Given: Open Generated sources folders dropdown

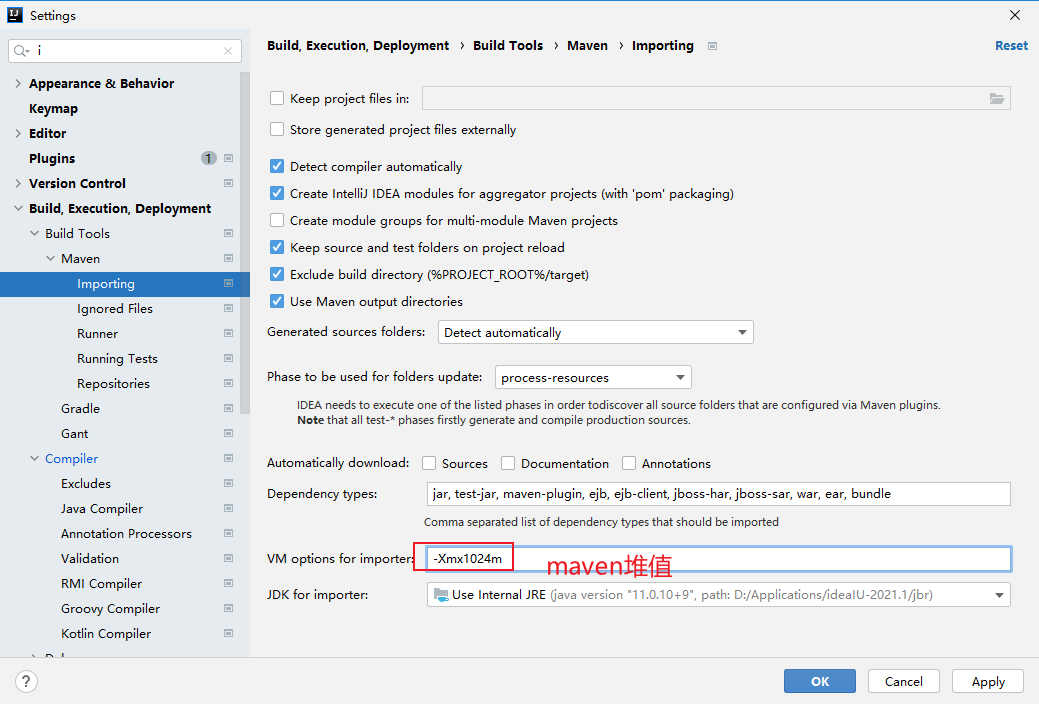Looking at the screenshot, I should click(x=595, y=332).
